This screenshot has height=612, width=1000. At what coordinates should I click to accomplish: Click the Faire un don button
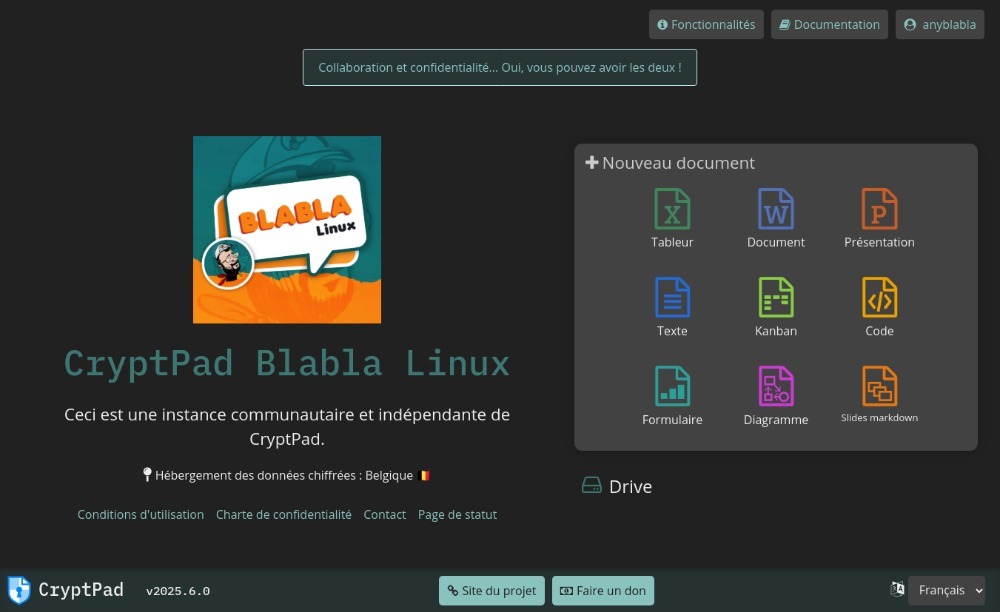click(603, 591)
